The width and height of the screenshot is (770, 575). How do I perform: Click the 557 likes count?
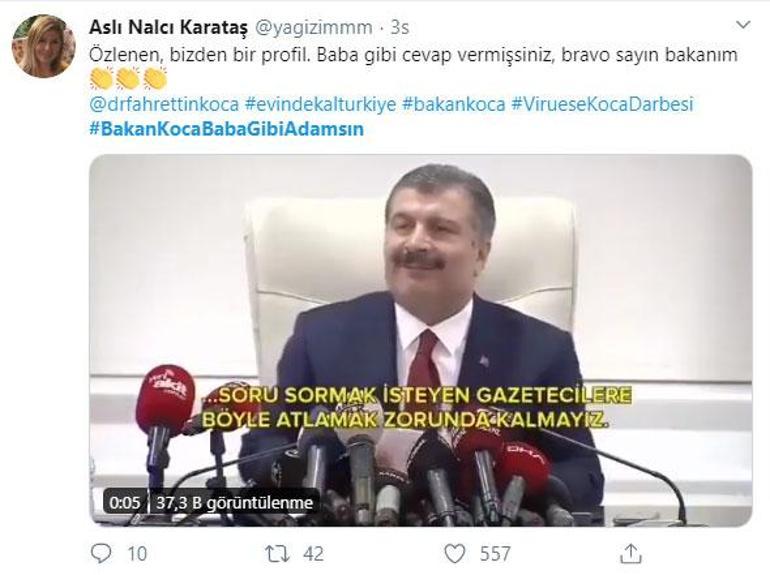click(x=495, y=554)
